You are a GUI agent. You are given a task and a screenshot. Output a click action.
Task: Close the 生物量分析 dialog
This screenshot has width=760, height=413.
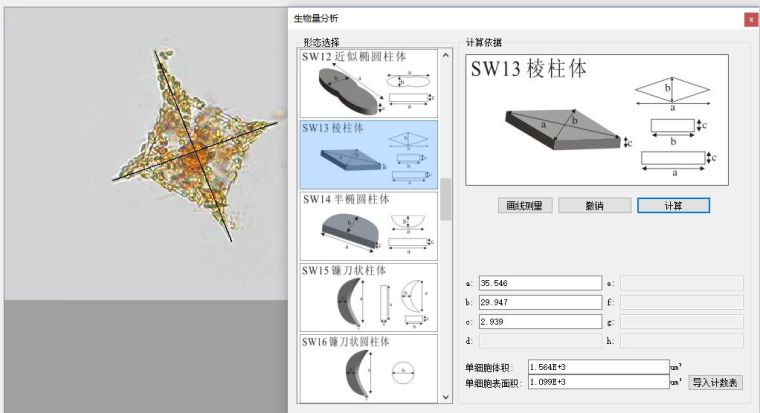[x=750, y=19]
